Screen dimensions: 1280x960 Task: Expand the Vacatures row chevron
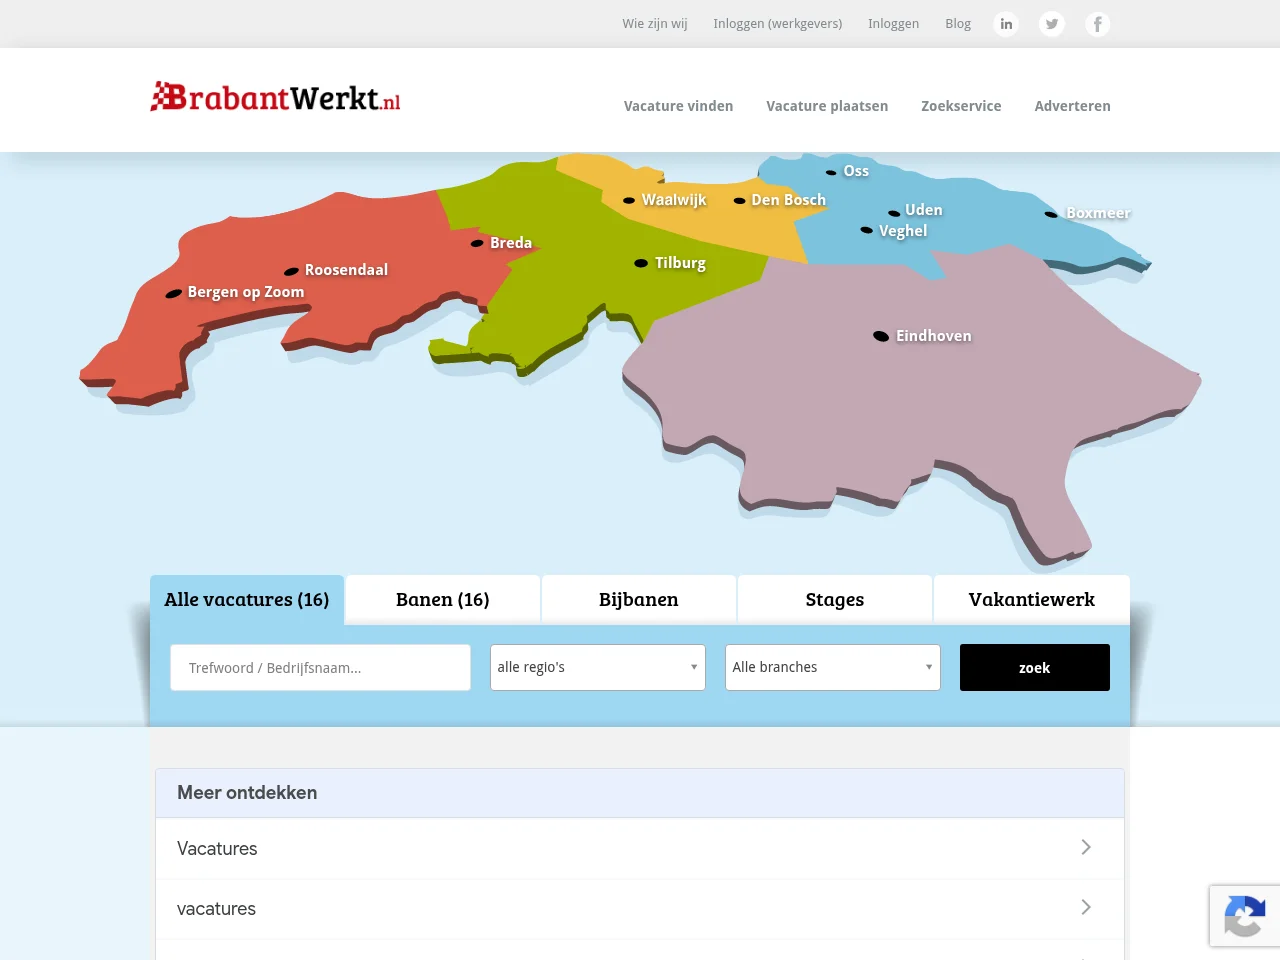tap(1086, 847)
